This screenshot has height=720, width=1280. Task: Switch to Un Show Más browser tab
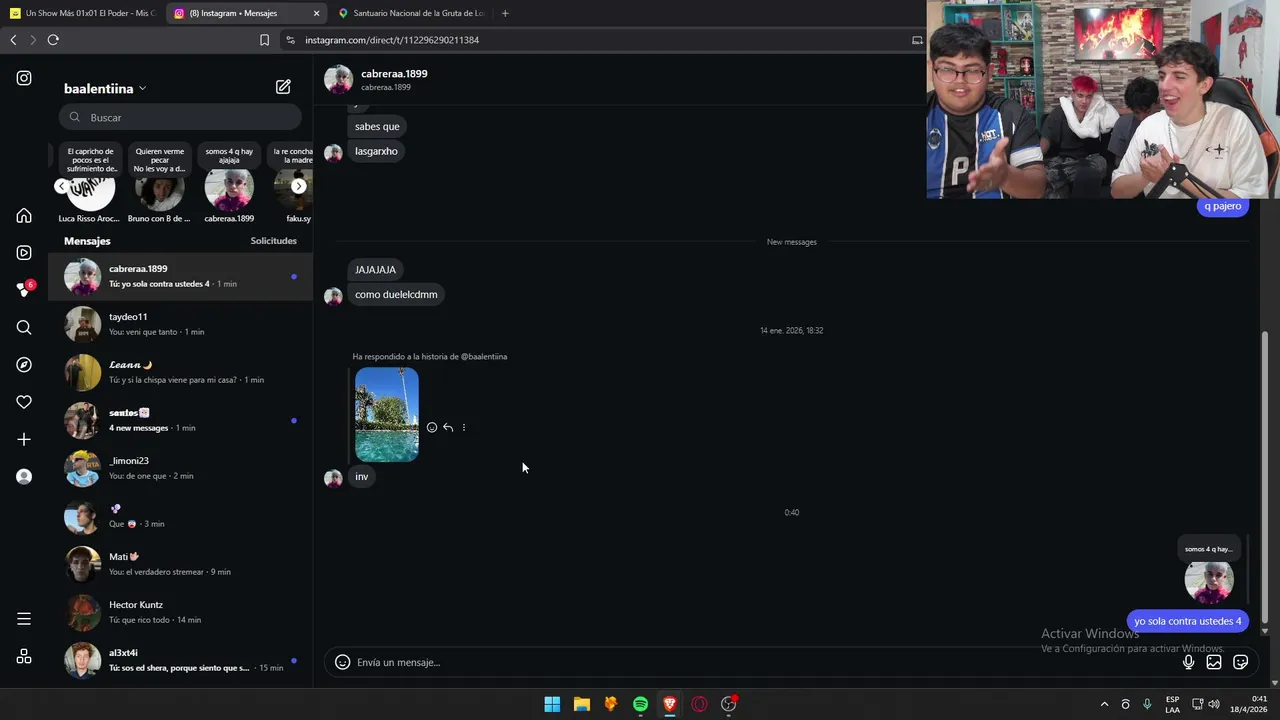[83, 13]
